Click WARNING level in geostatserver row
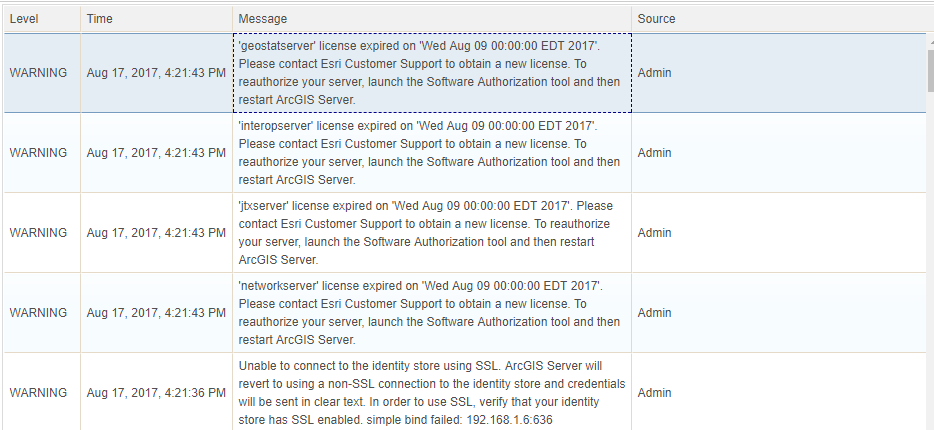Screen dimensions: 934x430 click(x=38, y=73)
